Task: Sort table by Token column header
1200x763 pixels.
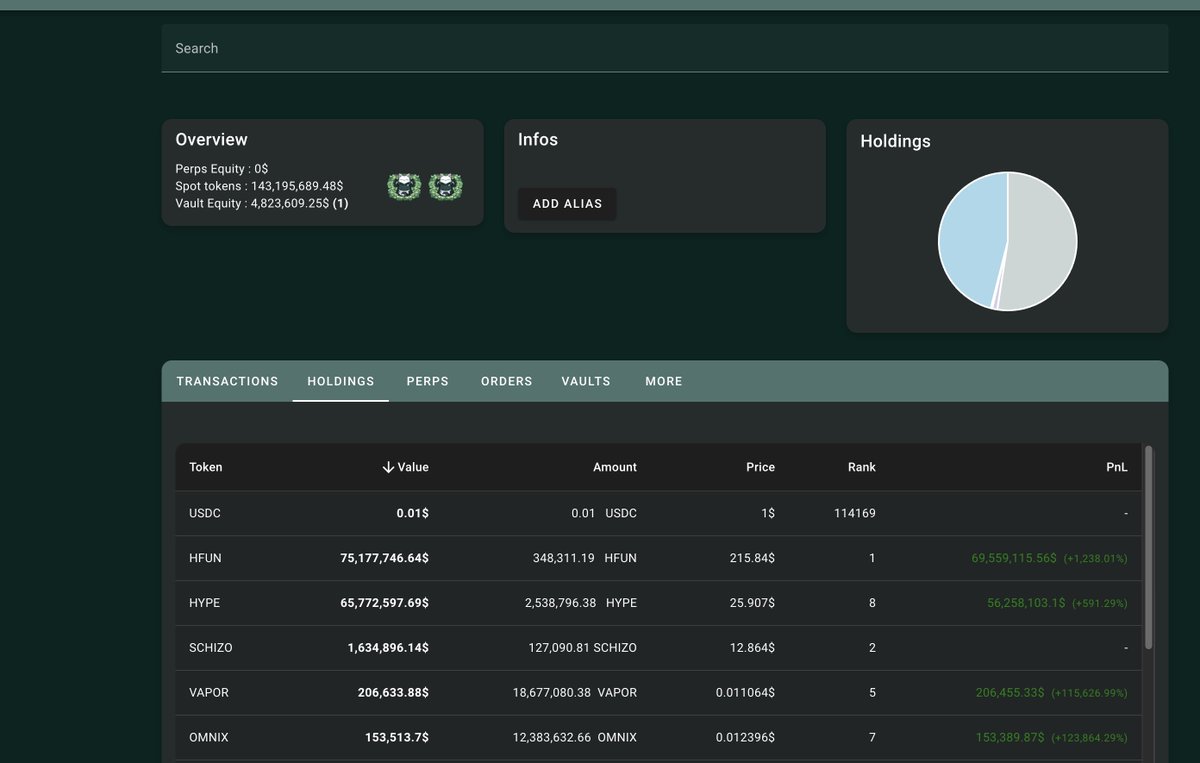Action: [206, 467]
